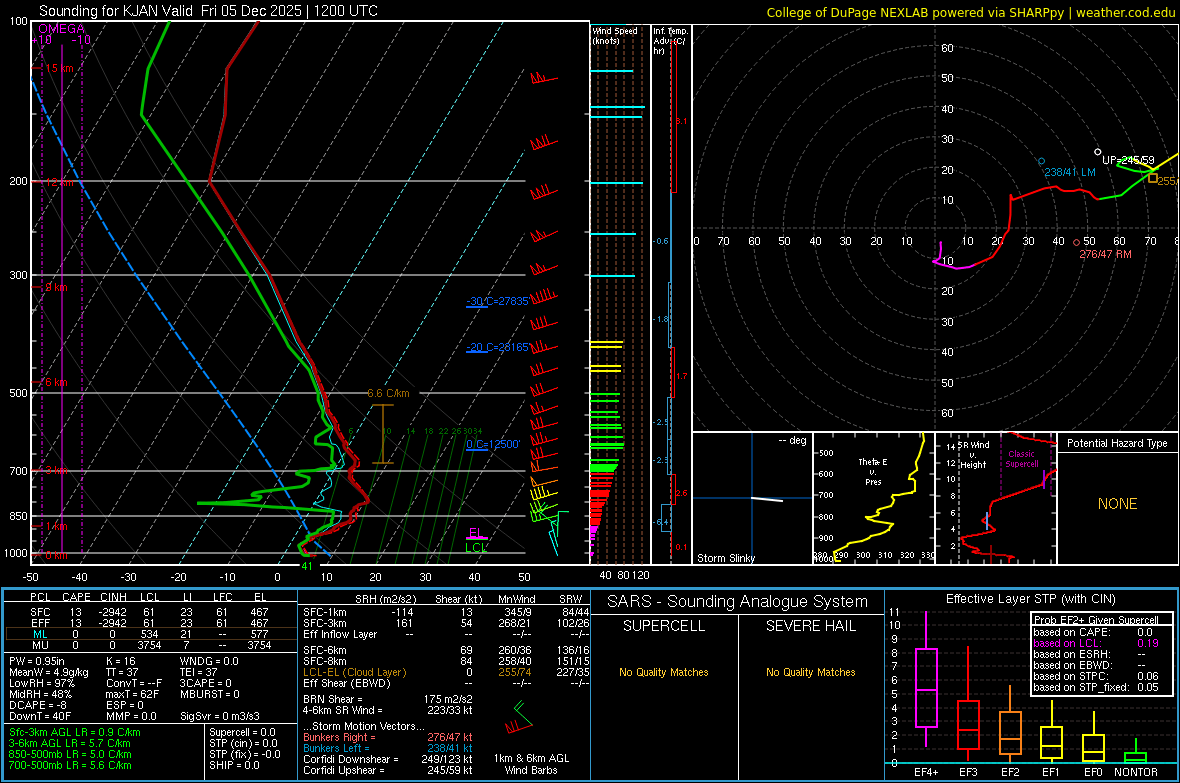This screenshot has width=1180, height=783.
Task: Click the 'SFC-1km' SRH row label
Action: click(324, 612)
